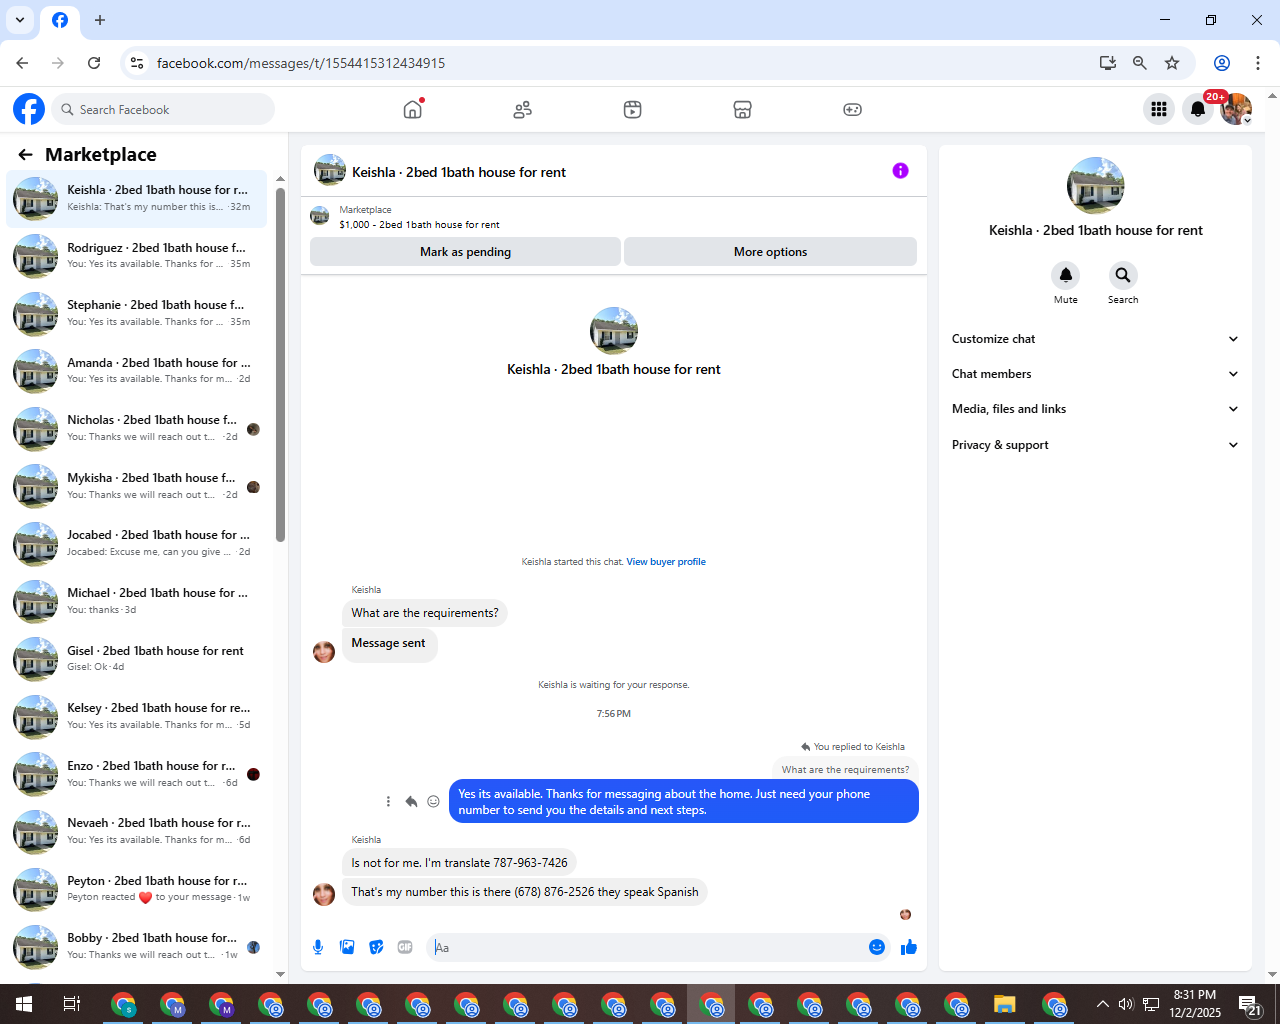Viewport: 1280px width, 1024px height.
Task: Open the Gaming controller icon
Action: (852, 109)
